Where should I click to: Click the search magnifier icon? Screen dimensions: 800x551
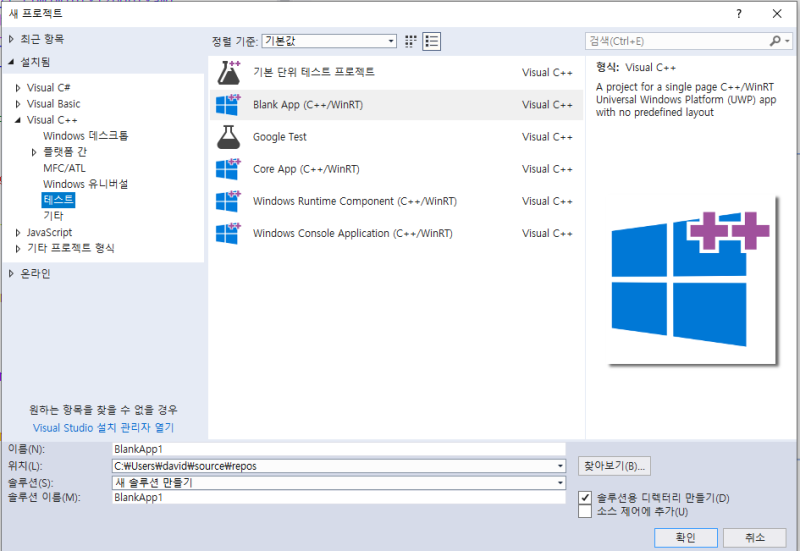(x=775, y=41)
